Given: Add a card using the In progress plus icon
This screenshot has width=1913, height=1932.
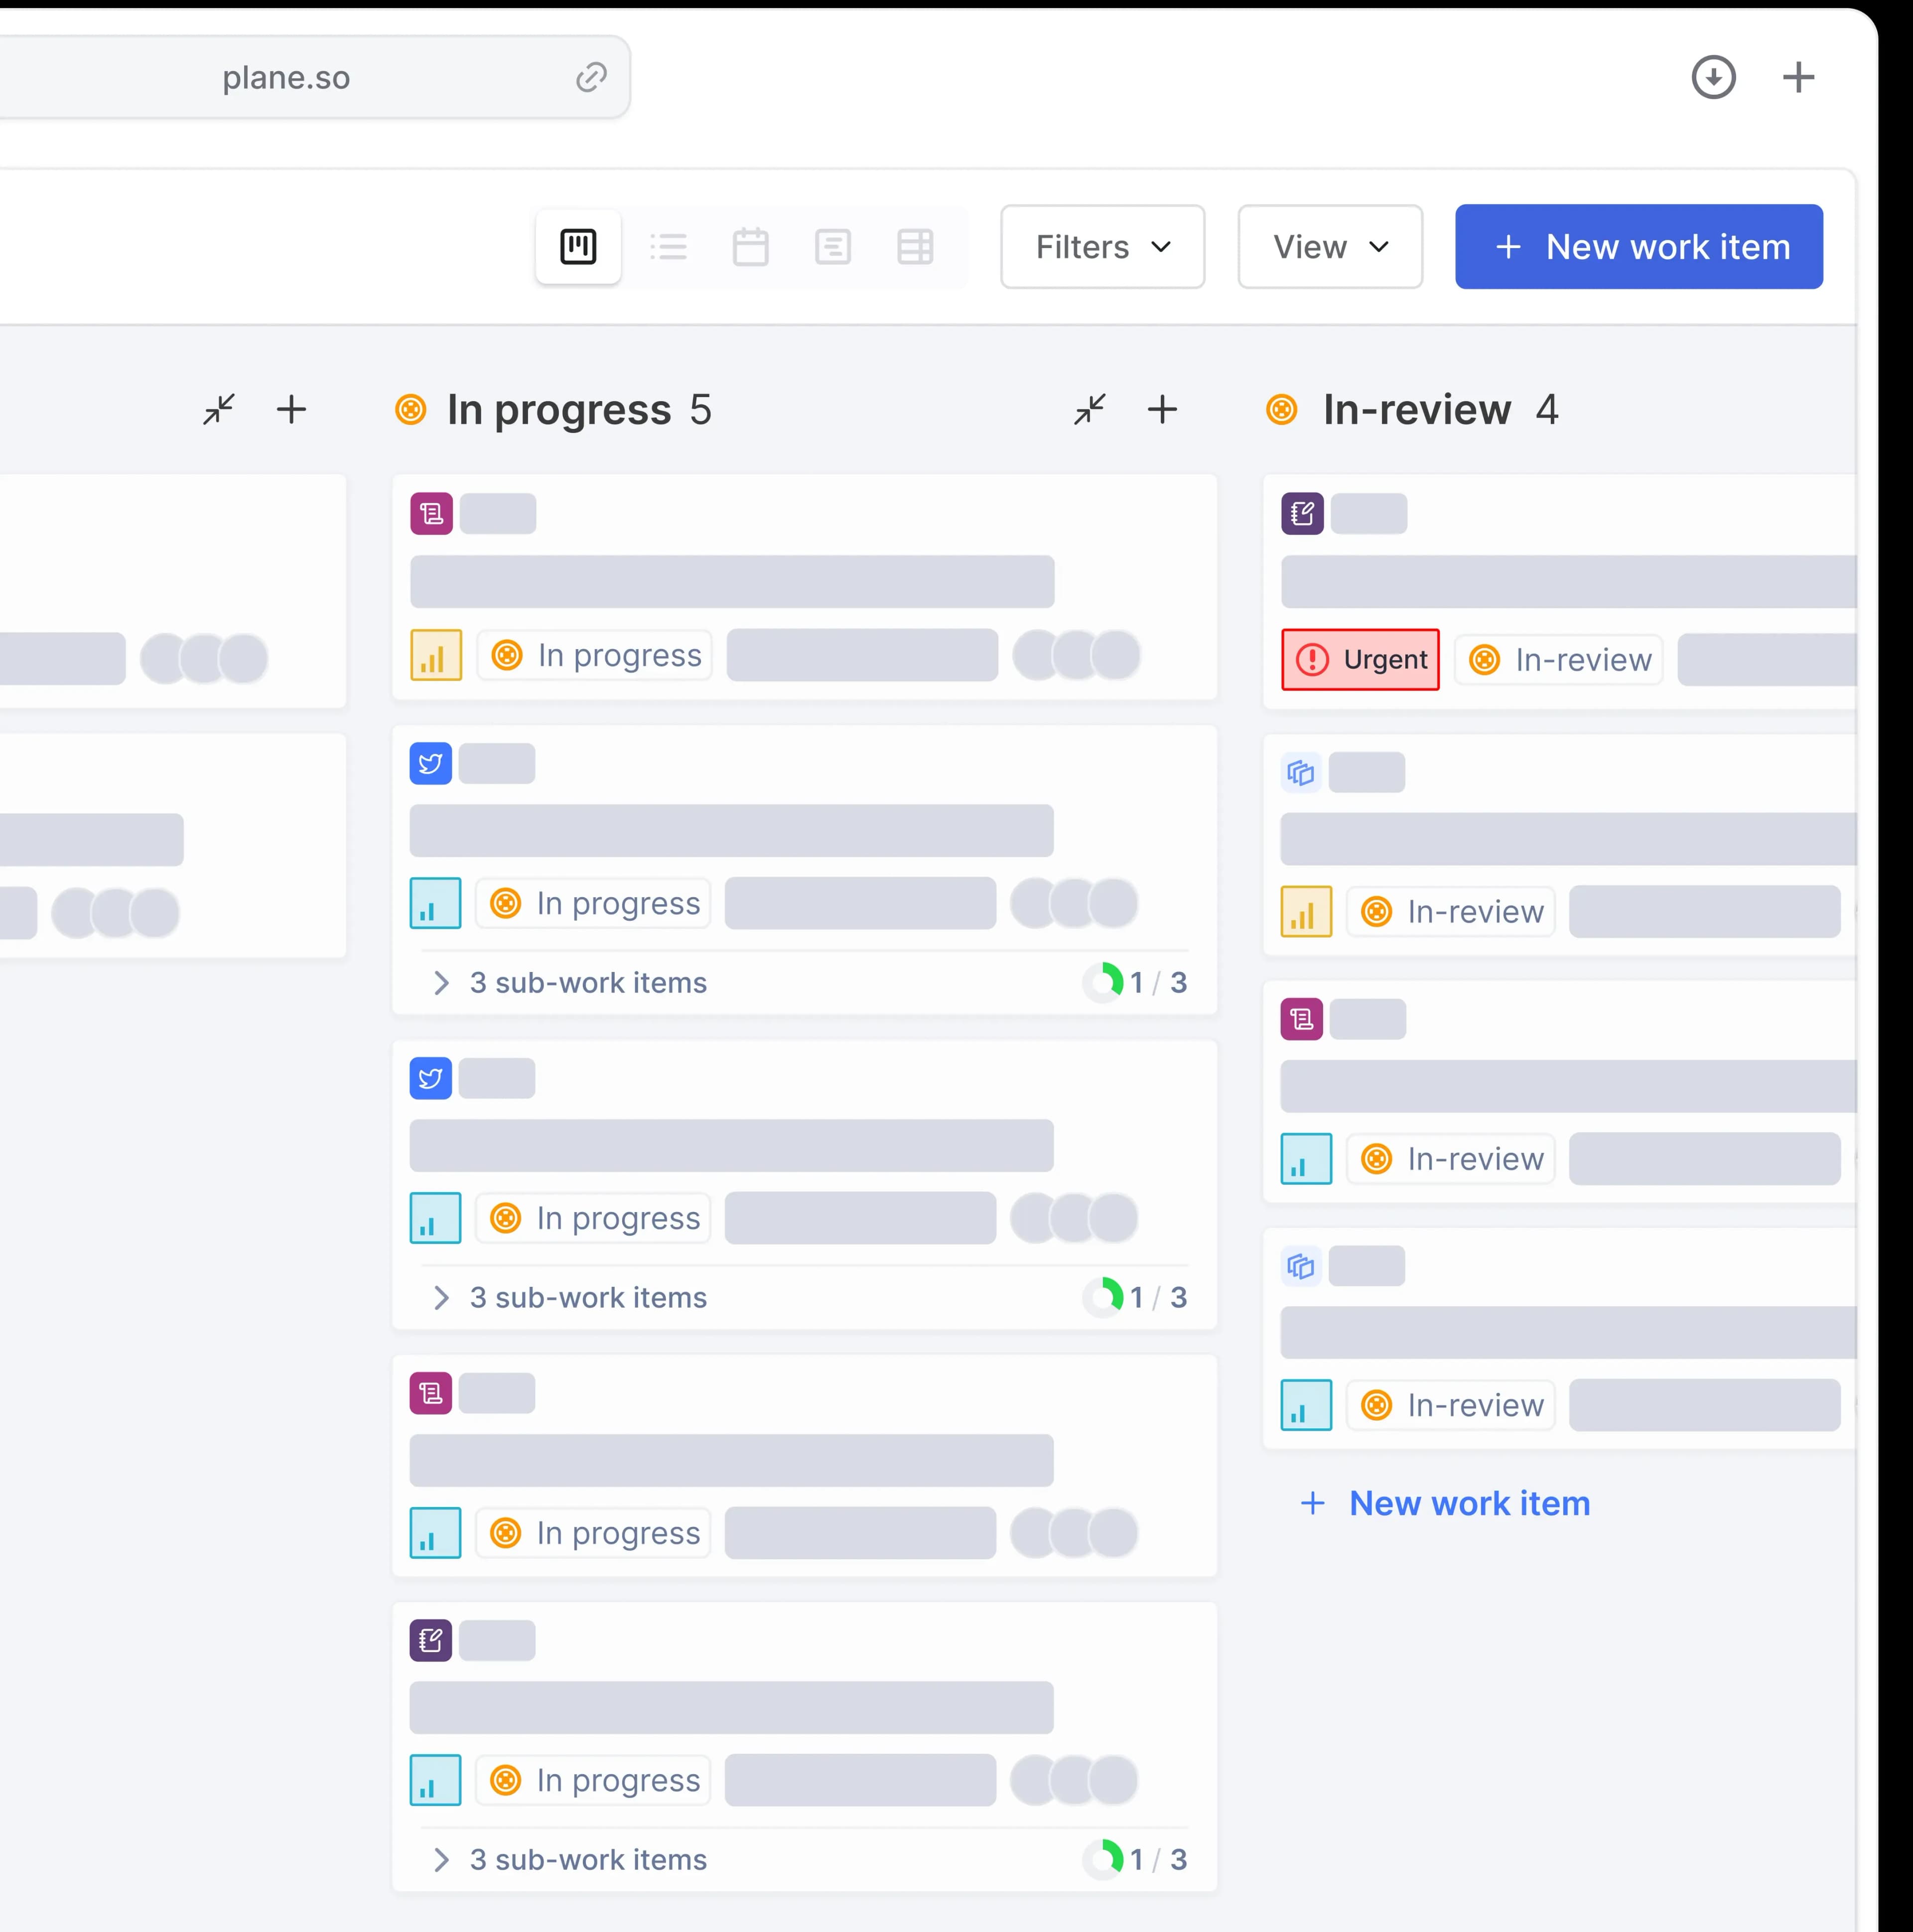Looking at the screenshot, I should (1163, 409).
